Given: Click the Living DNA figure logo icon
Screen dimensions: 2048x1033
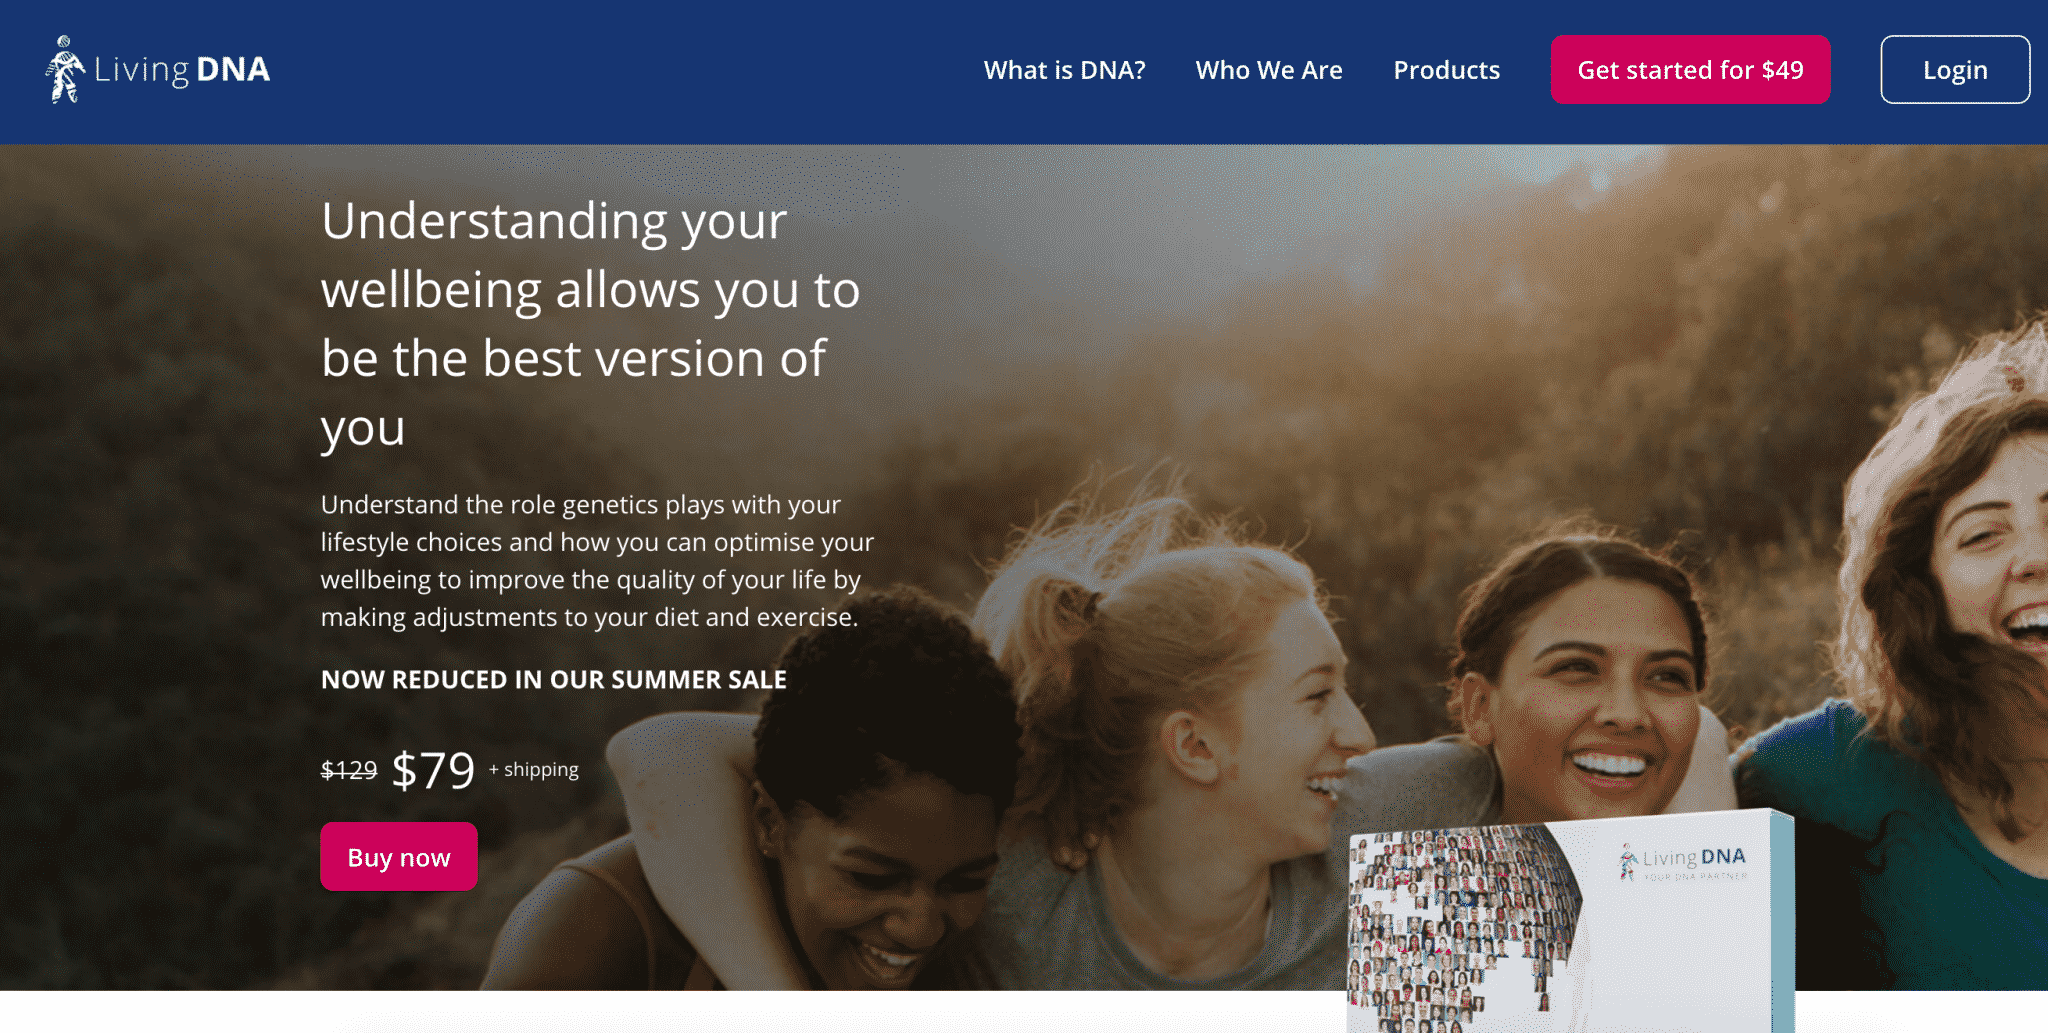Looking at the screenshot, I should [66, 69].
